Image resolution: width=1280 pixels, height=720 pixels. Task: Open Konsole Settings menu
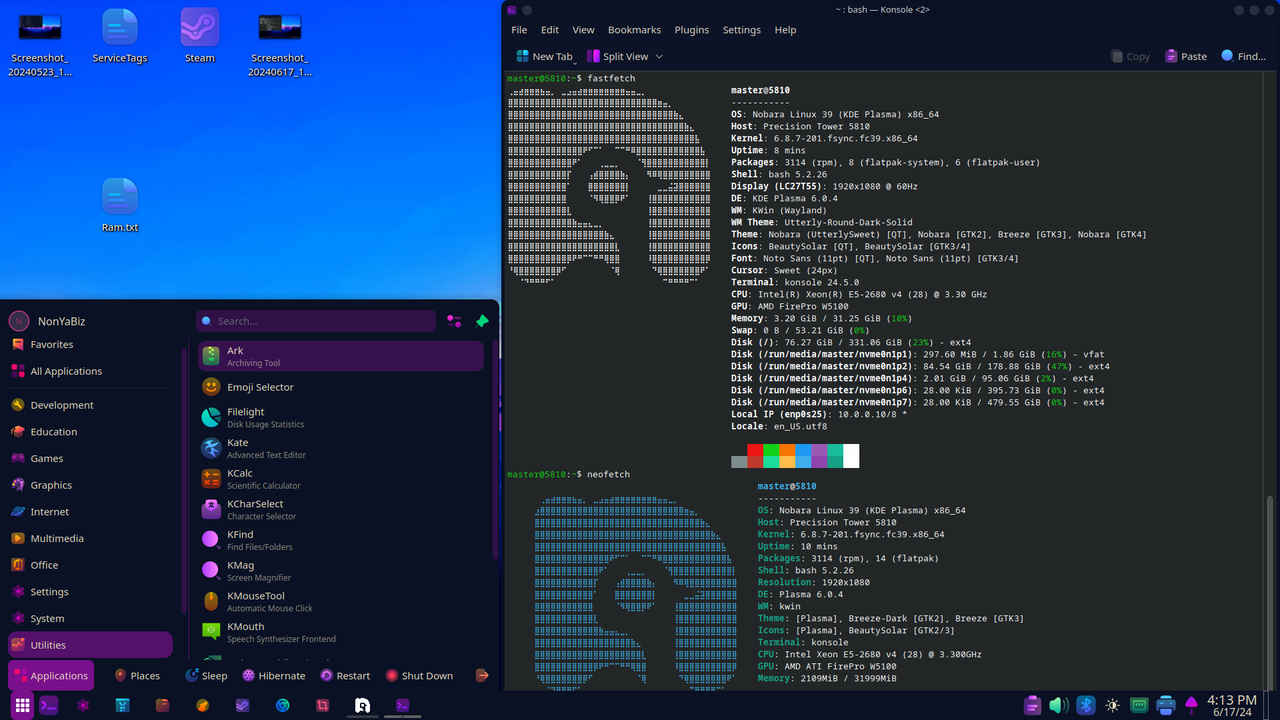(742, 30)
